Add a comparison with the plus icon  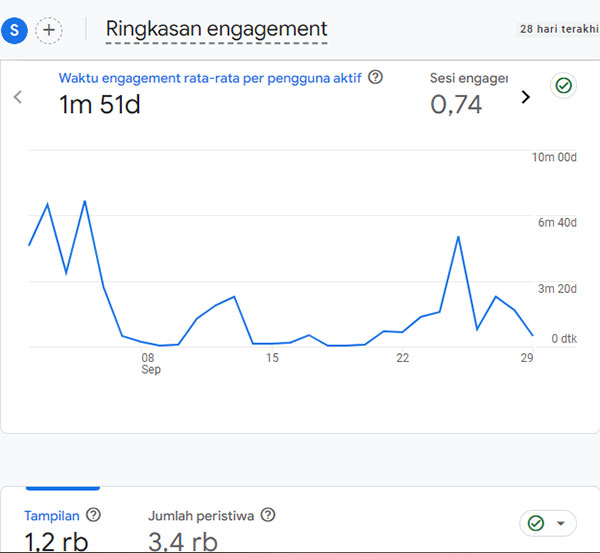point(49,30)
